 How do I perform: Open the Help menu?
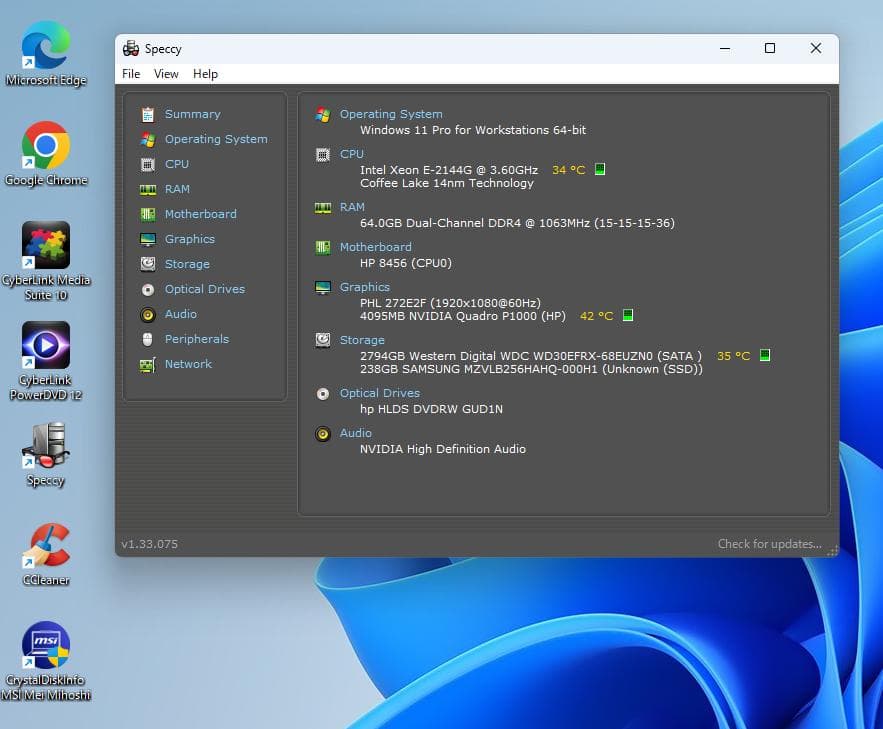point(205,73)
